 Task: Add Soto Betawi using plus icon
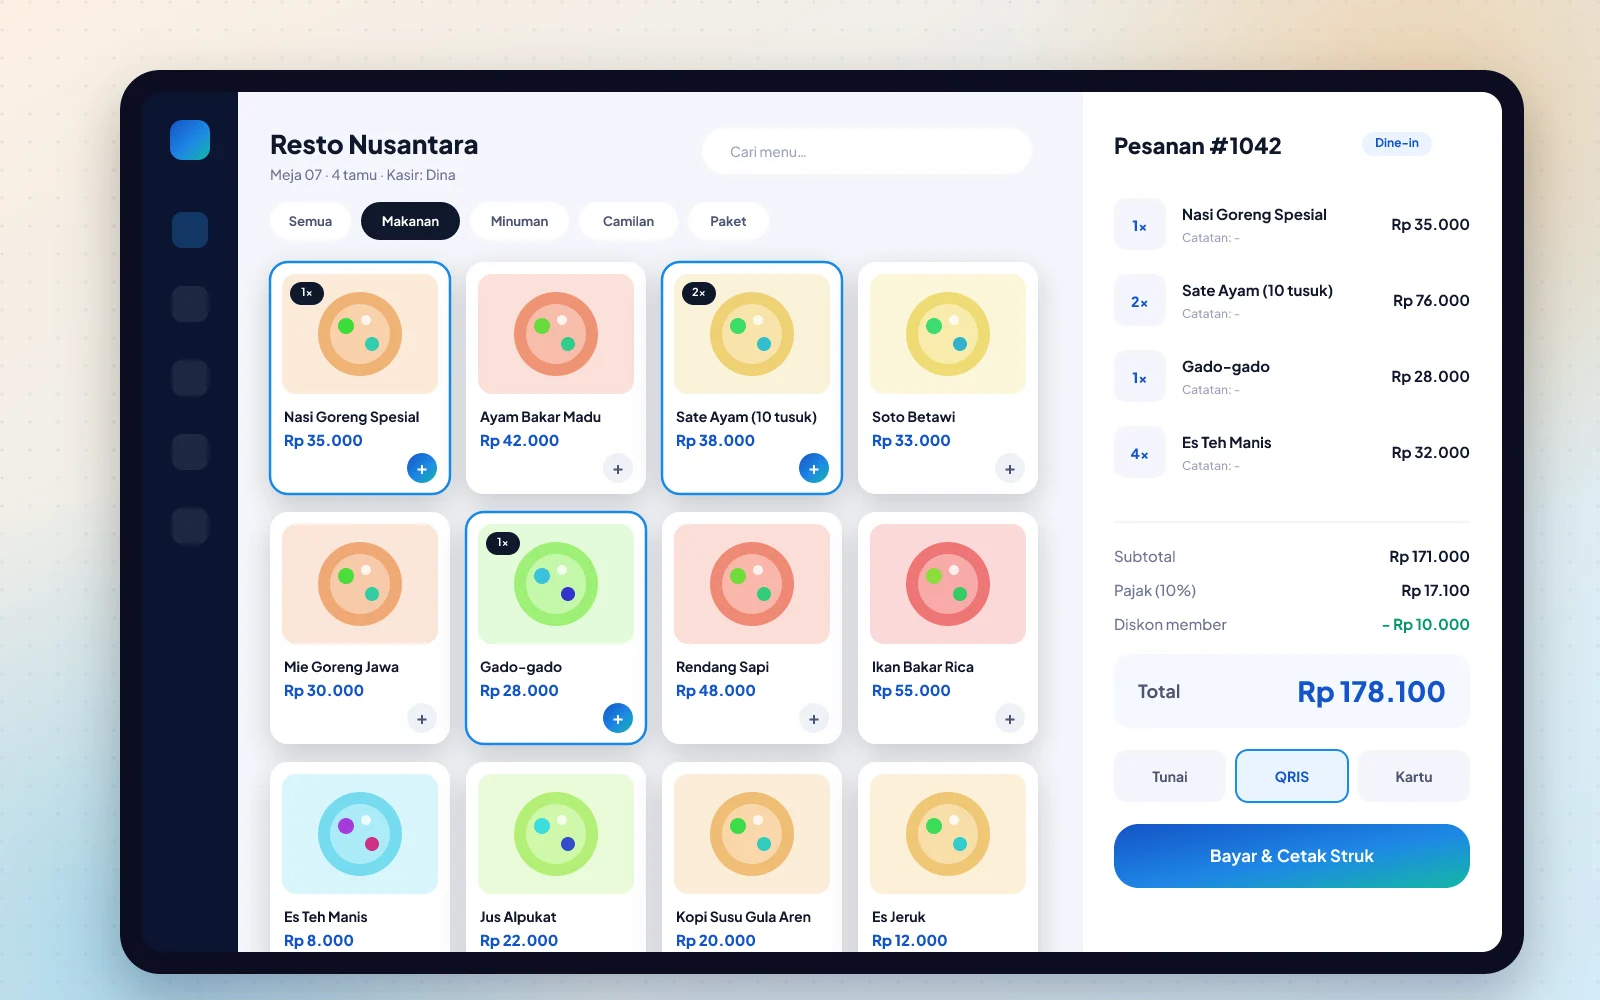(x=1010, y=468)
